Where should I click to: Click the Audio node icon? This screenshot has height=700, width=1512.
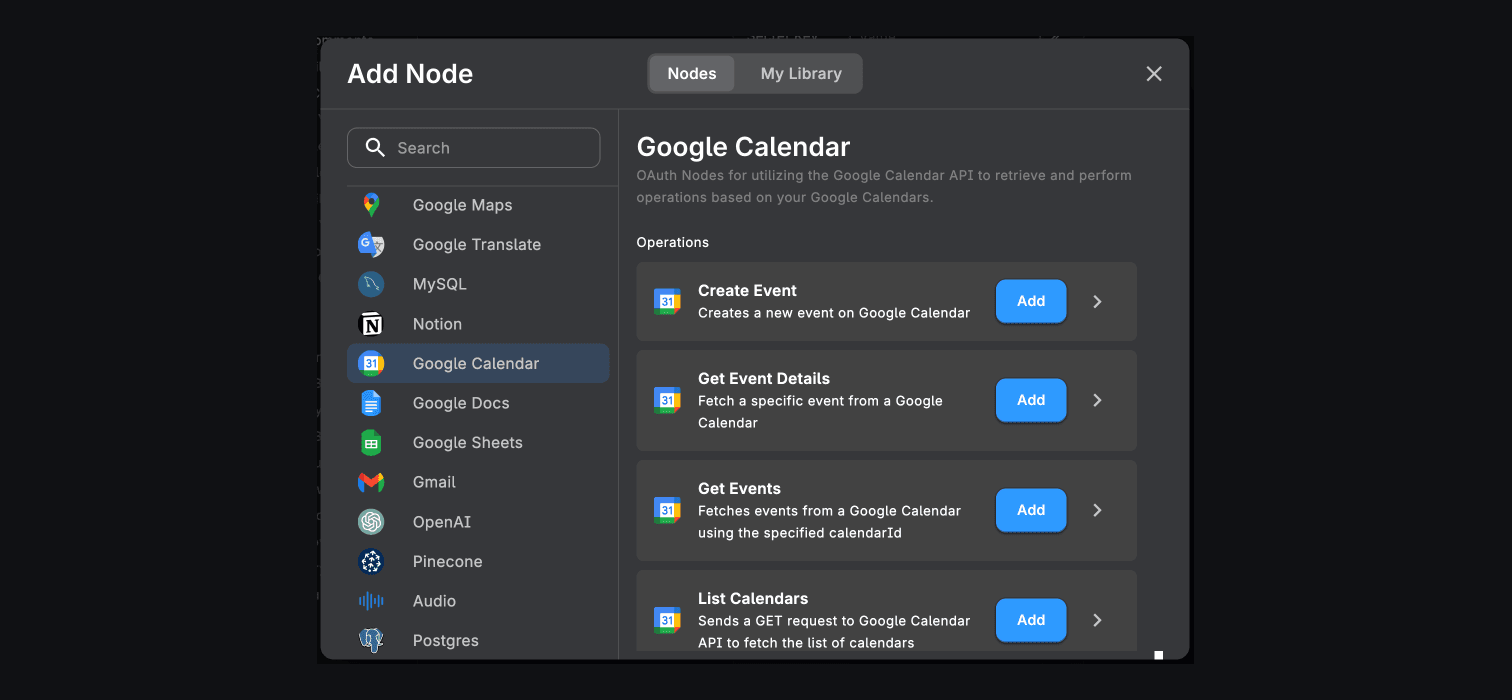coord(371,600)
